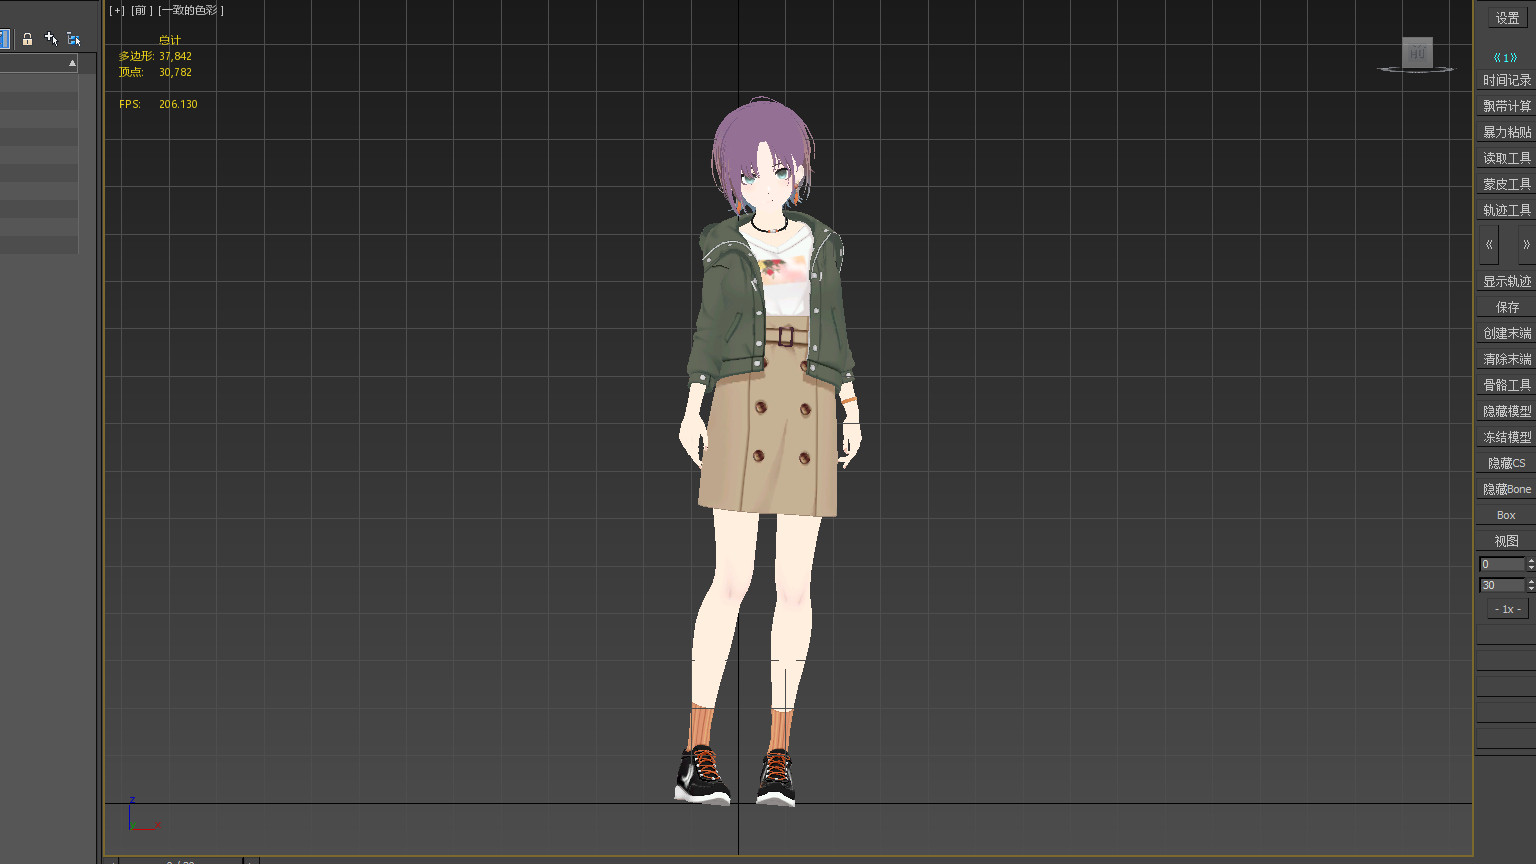Viewport: 1536px width, 864px height.
Task: Open the [一致的色彩] shading menu
Action: point(191,11)
